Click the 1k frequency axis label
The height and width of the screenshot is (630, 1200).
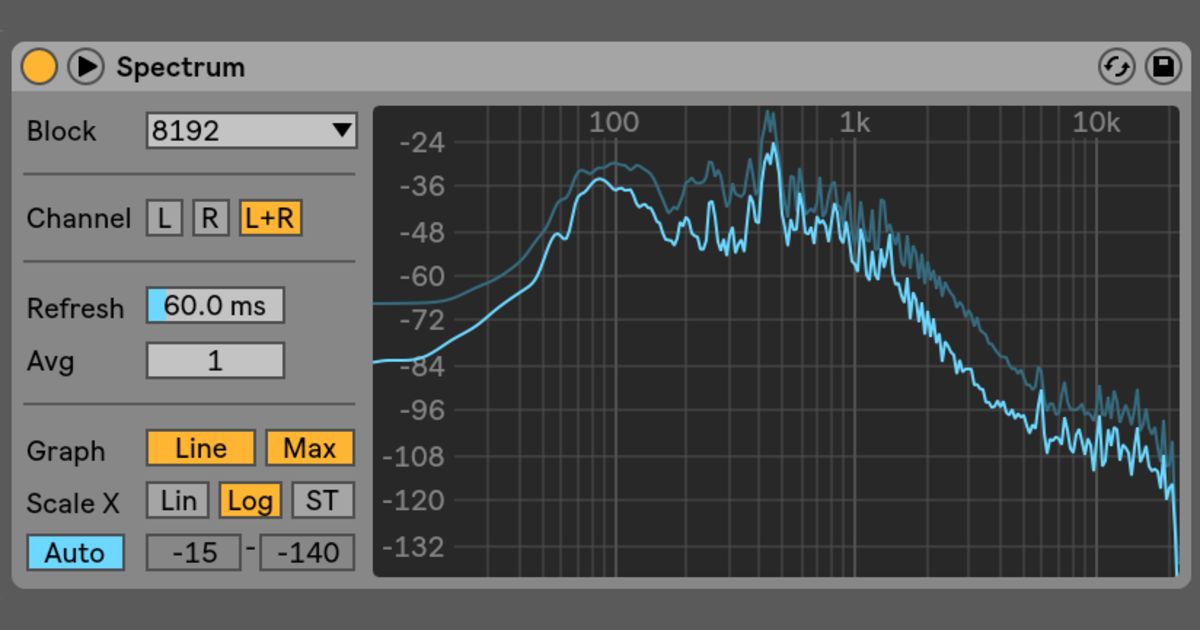[x=855, y=123]
